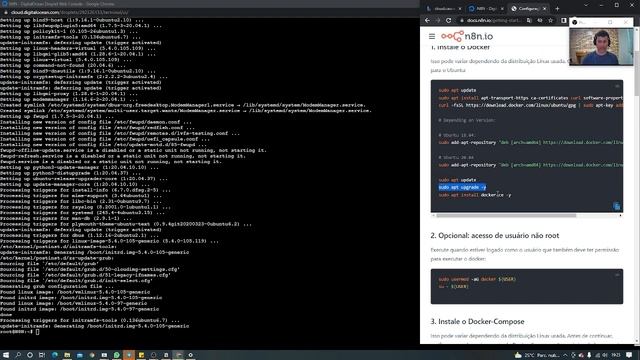Image resolution: width=640 pixels, height=360 pixels.
Task: Open Microsoft Edge from taskbar
Action: (x=55, y=355)
